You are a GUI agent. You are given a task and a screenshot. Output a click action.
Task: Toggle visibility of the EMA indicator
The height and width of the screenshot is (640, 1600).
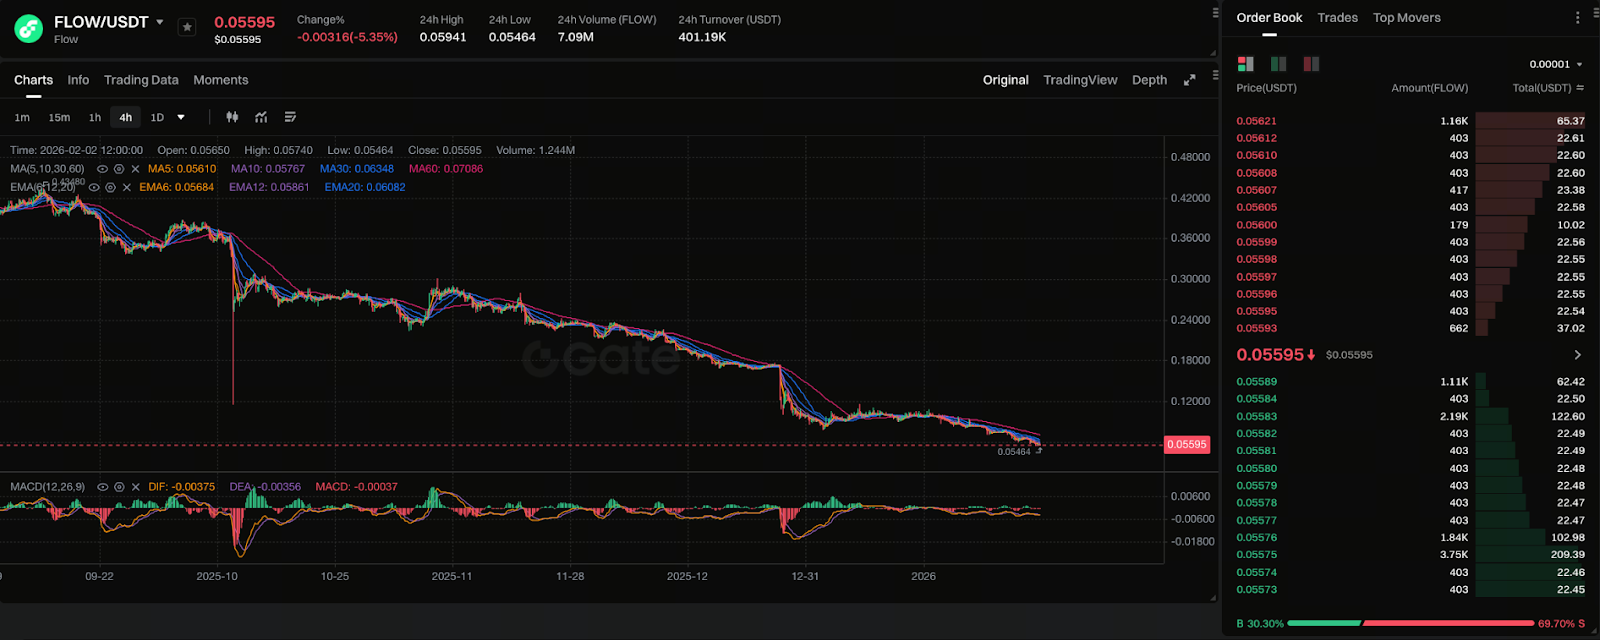(x=95, y=187)
